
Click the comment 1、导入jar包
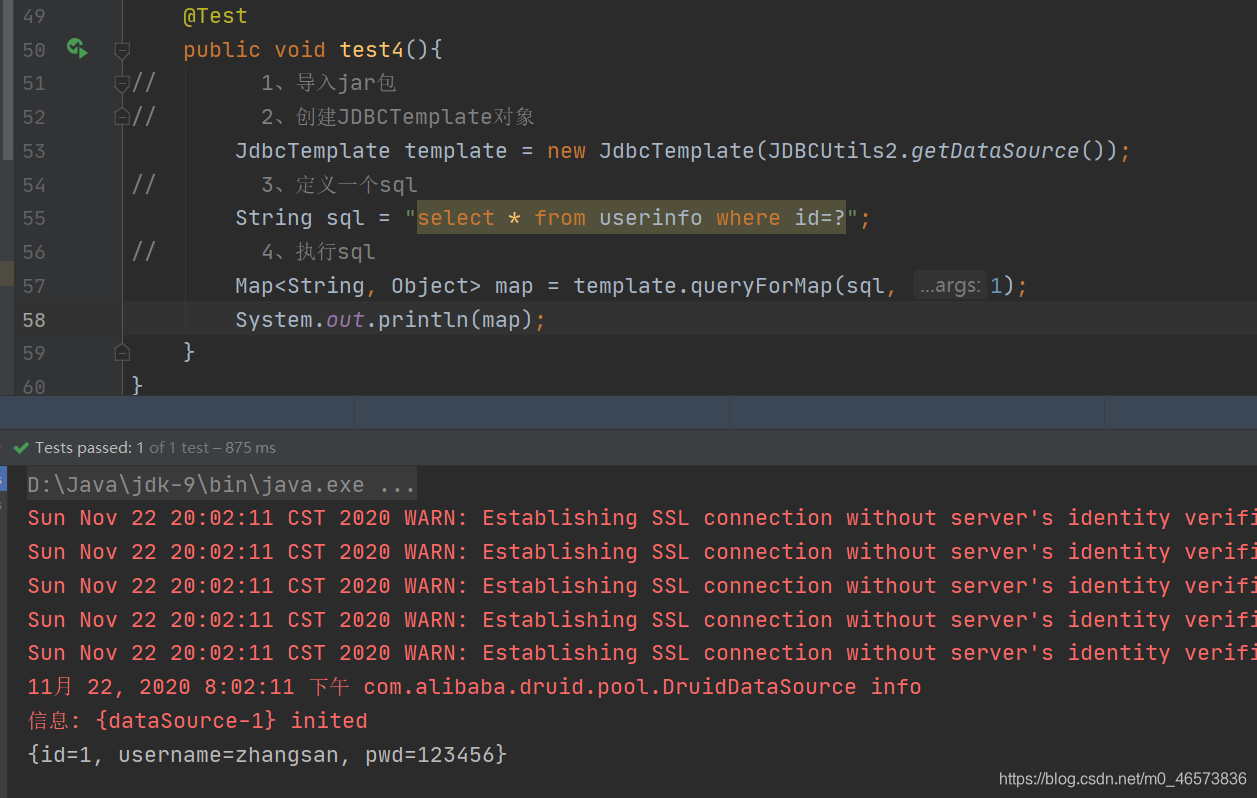[x=329, y=83]
